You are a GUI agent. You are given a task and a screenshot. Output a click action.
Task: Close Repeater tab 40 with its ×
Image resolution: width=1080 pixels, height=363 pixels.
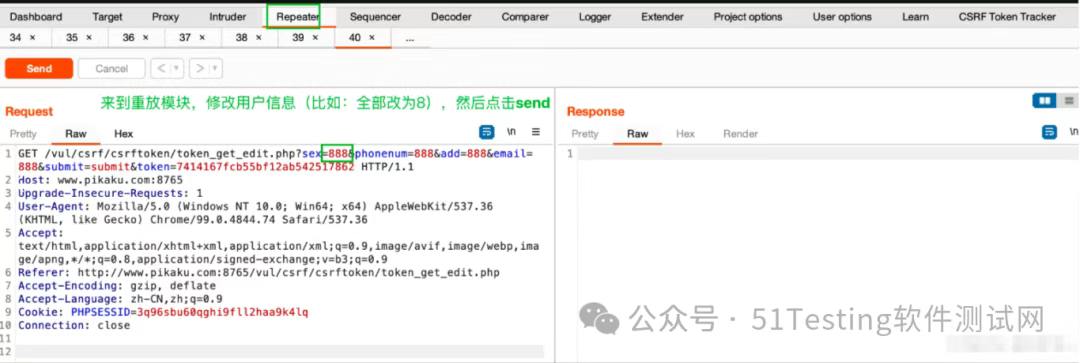click(x=372, y=38)
